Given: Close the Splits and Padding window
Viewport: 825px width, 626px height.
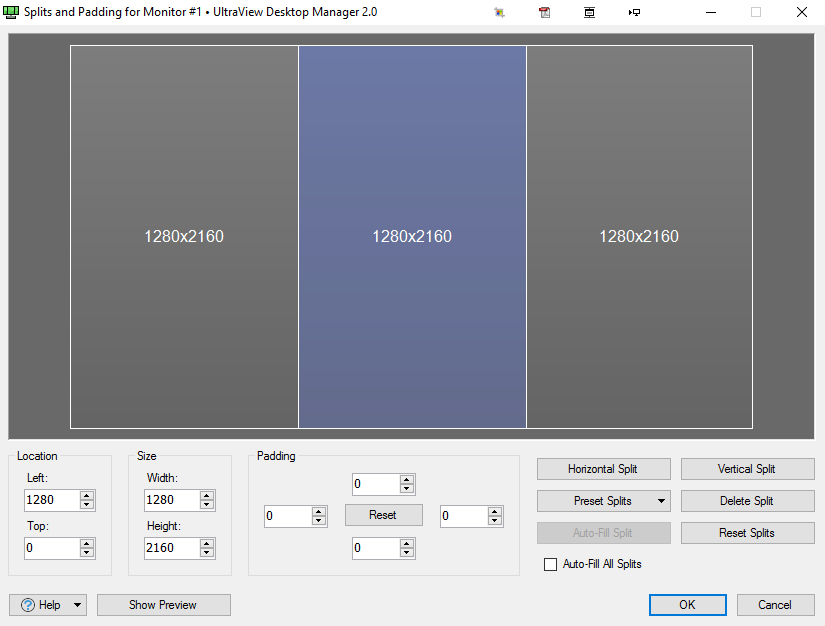Looking at the screenshot, I should 801,12.
